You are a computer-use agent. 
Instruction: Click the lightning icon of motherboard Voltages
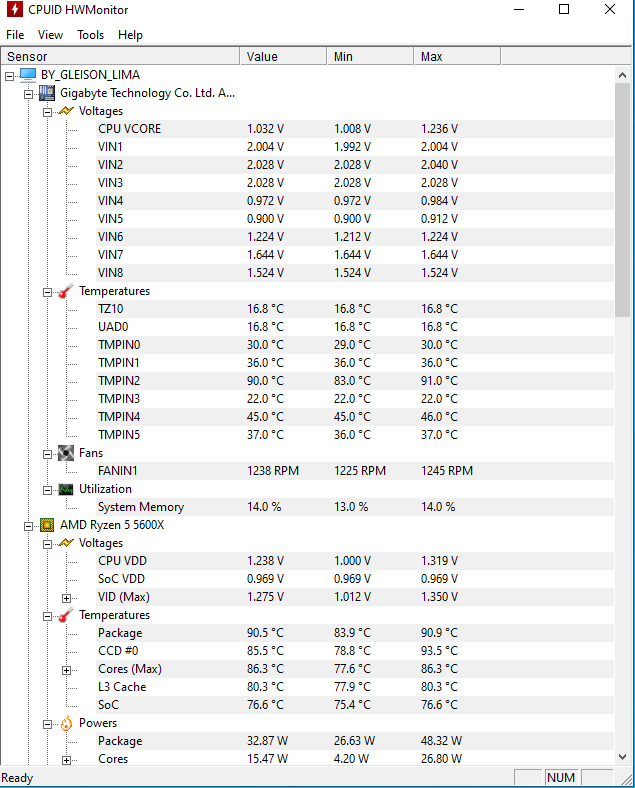[66, 111]
